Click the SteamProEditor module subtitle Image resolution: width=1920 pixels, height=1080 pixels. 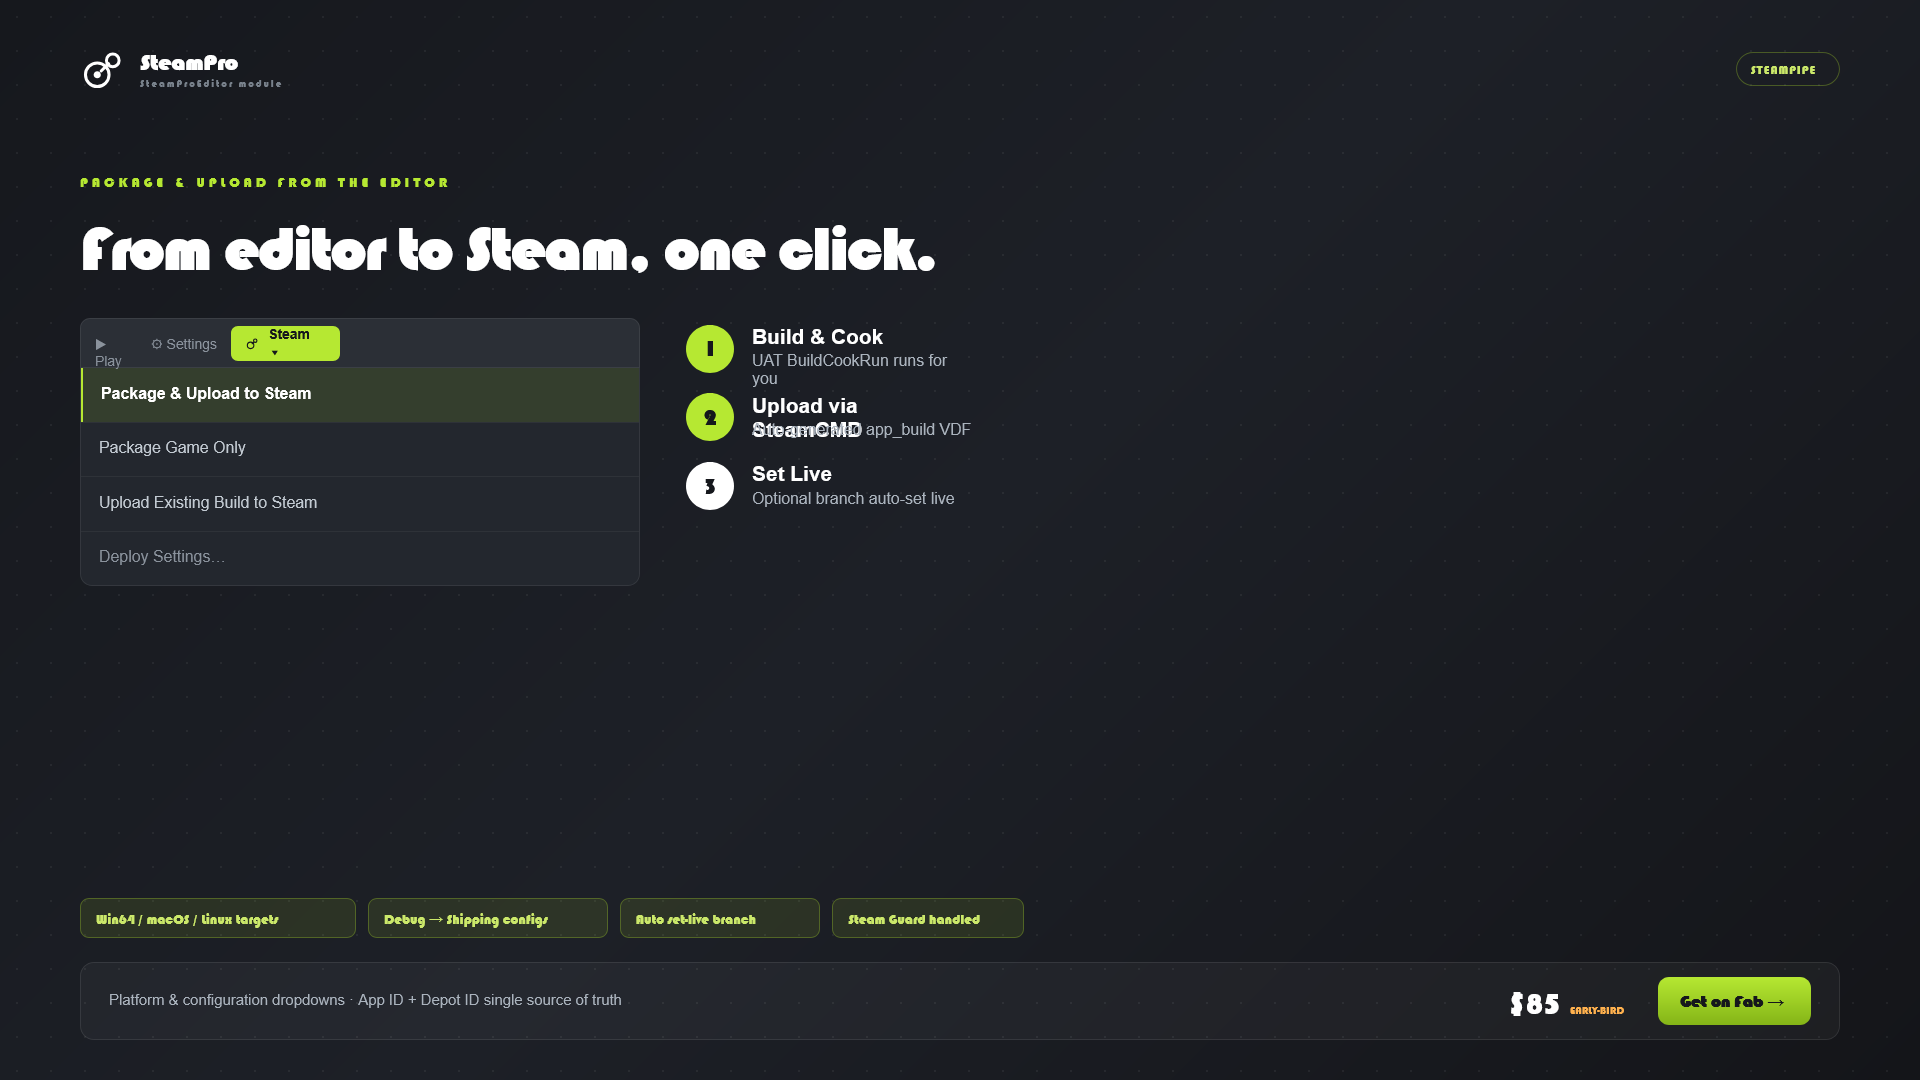tap(211, 84)
